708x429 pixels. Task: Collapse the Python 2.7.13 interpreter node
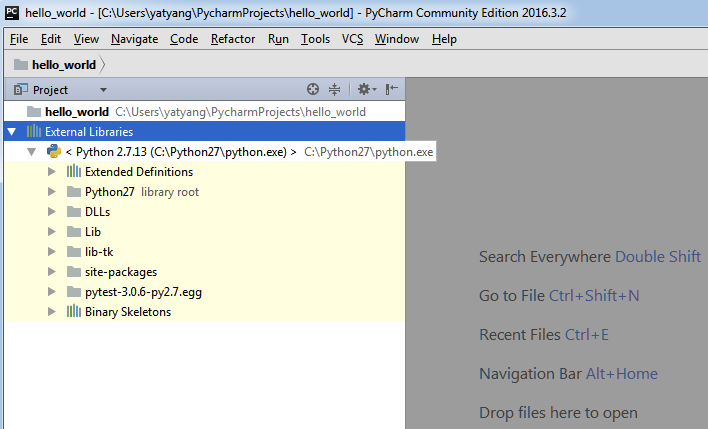[32, 152]
